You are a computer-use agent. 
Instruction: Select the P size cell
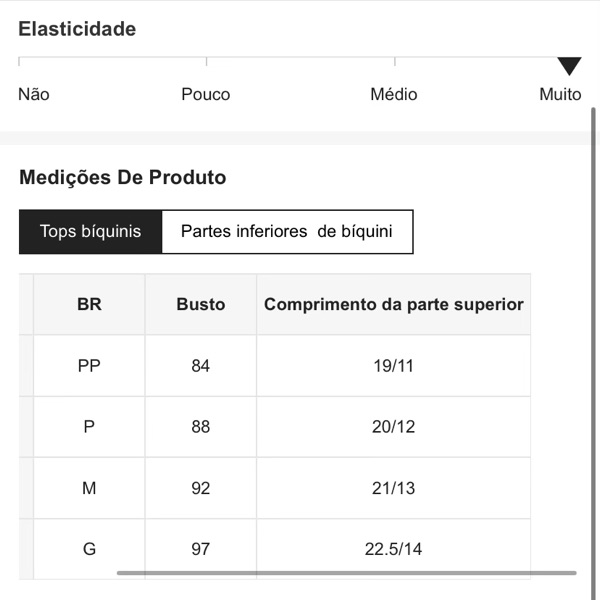click(89, 427)
